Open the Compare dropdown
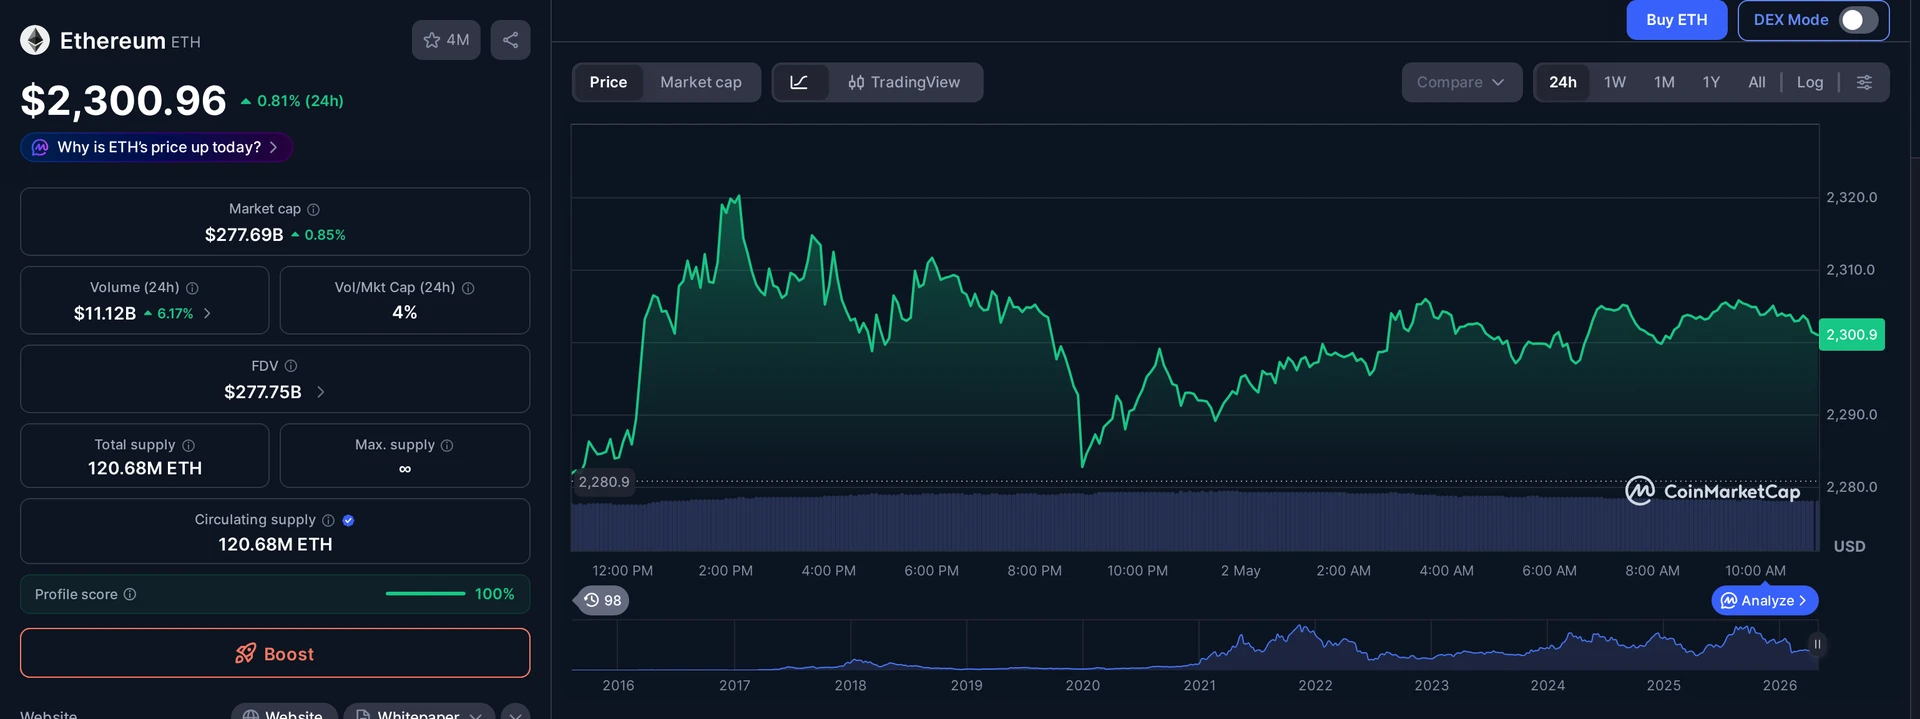The image size is (1920, 719). (1461, 82)
